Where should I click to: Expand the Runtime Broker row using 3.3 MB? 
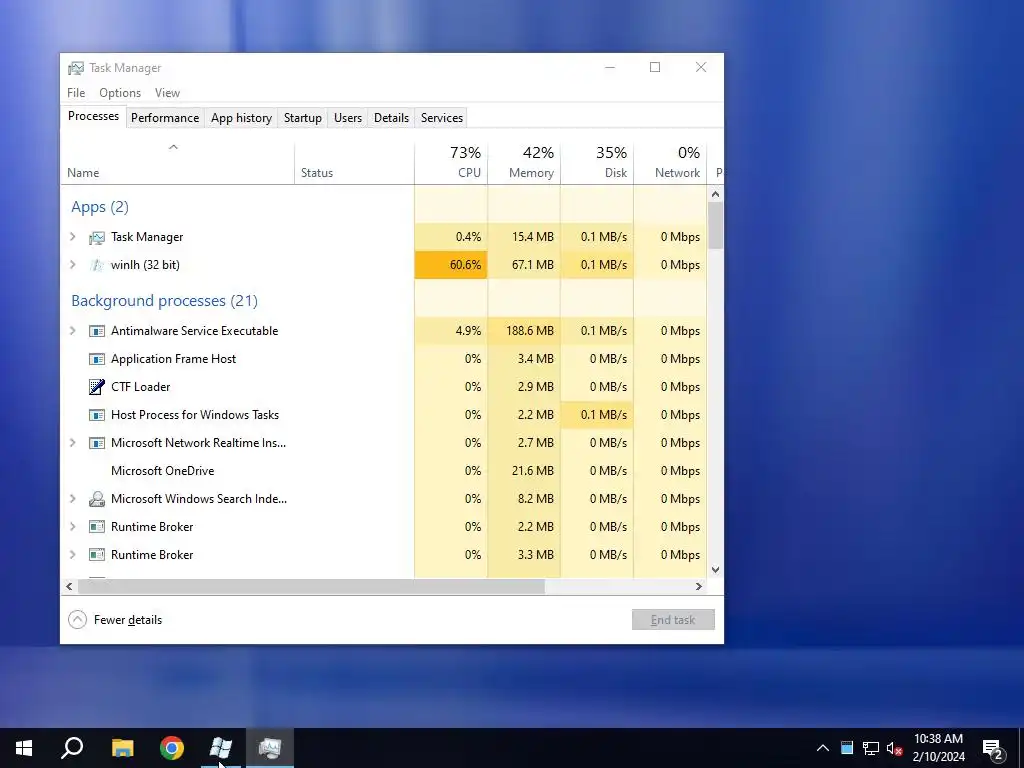coord(73,554)
